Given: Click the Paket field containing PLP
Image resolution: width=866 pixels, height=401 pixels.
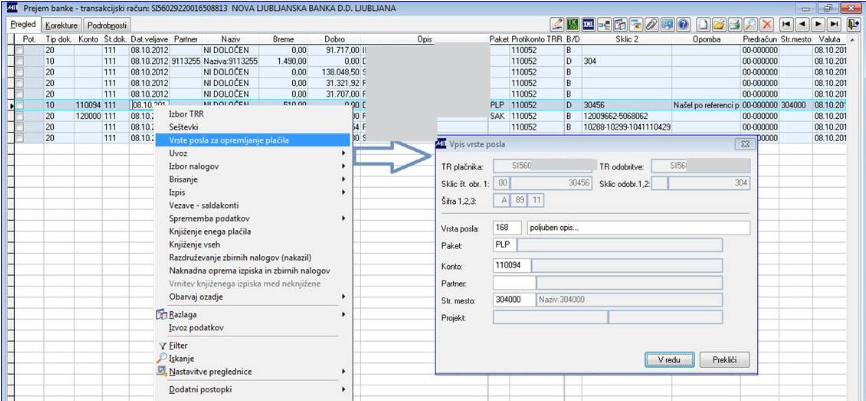Looking at the screenshot, I should point(504,245).
